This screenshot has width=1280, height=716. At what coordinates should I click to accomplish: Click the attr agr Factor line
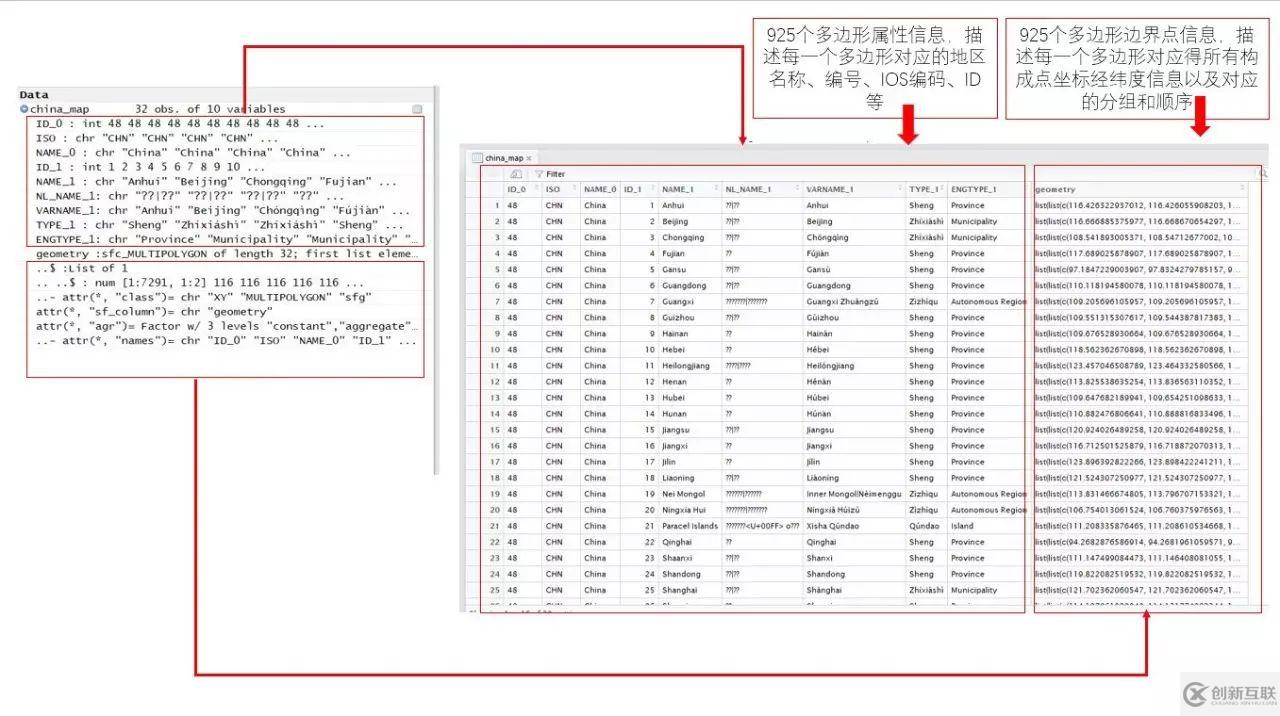(226, 326)
